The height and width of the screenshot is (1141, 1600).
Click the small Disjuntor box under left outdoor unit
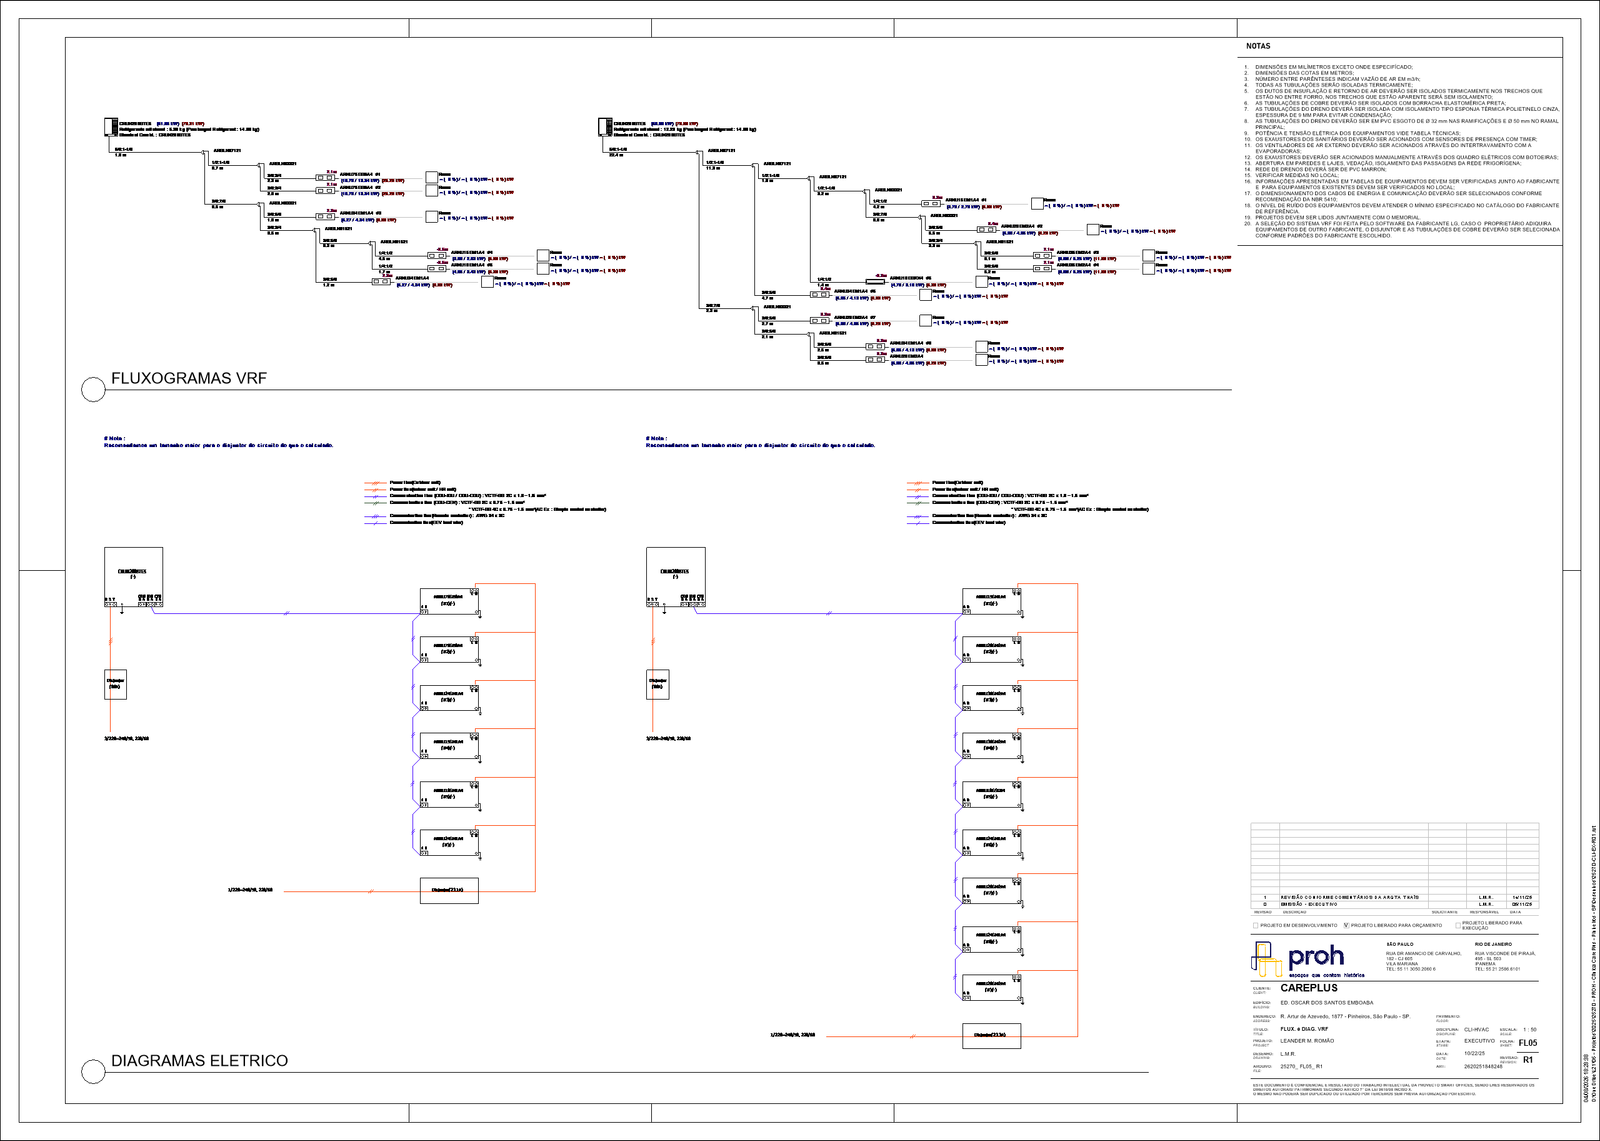coord(115,684)
